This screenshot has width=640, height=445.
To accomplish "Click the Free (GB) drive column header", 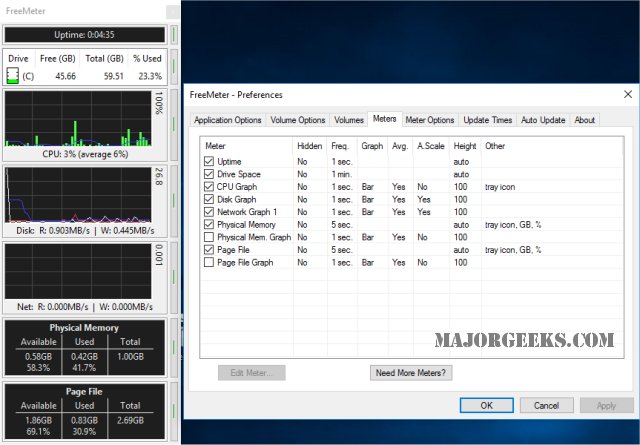I will tap(58, 58).
